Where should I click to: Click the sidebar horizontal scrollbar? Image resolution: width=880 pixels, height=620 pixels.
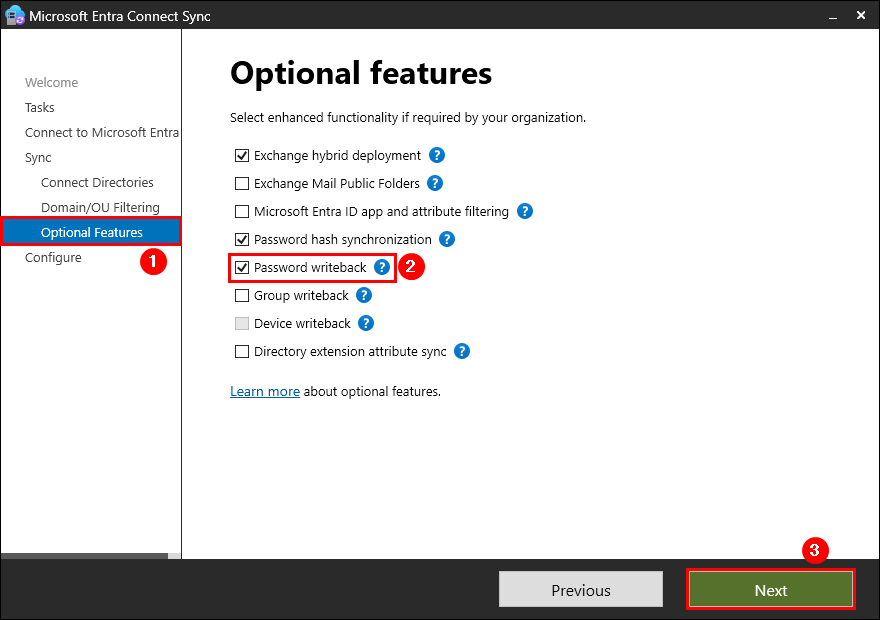click(85, 555)
